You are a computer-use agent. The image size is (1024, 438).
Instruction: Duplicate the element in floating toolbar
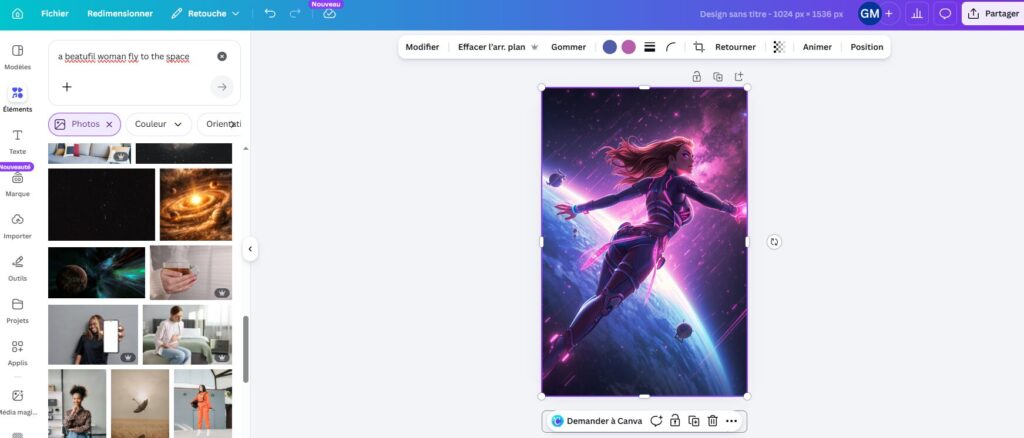coord(694,421)
